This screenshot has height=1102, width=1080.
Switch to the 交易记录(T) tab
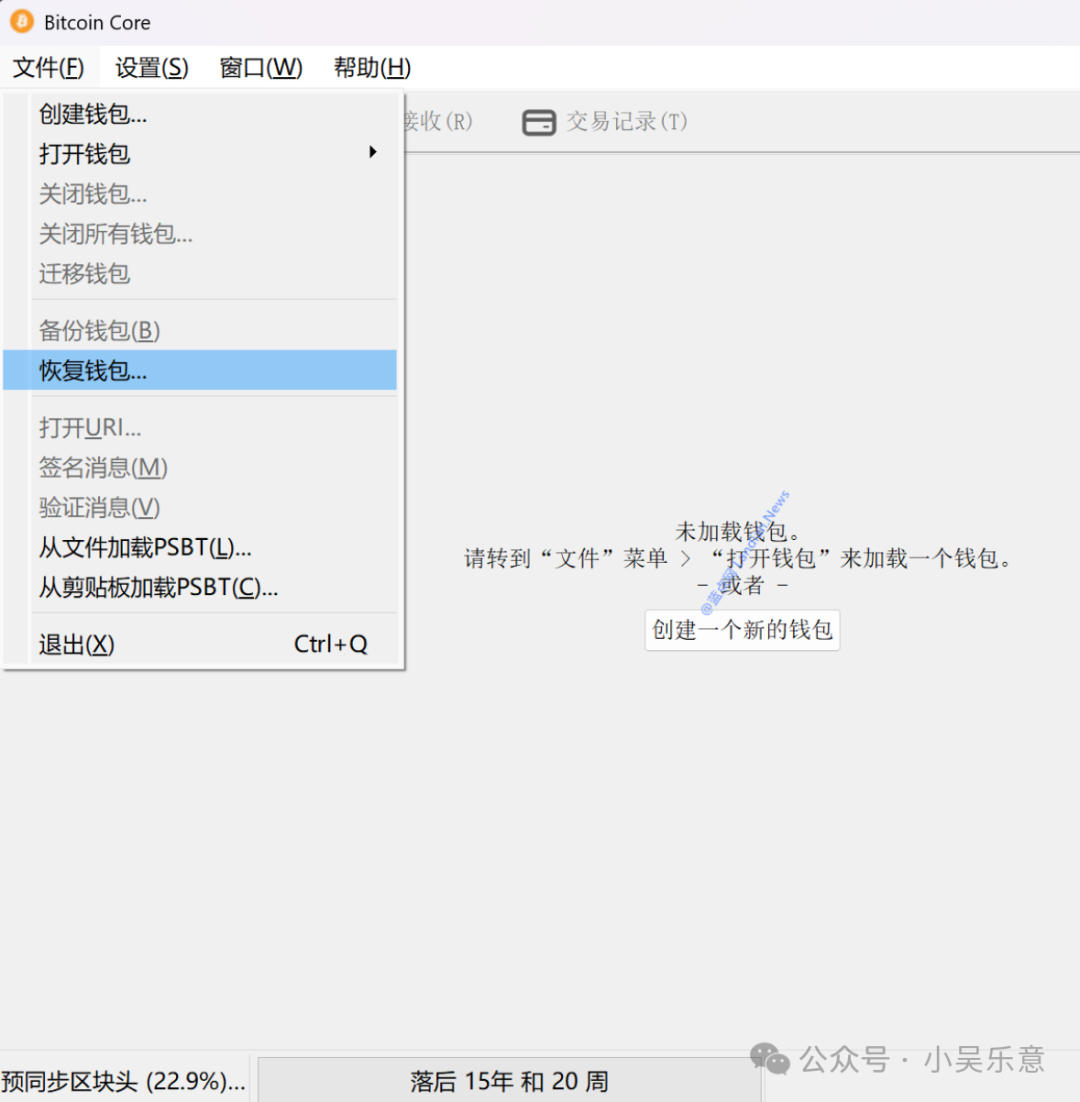coord(605,122)
